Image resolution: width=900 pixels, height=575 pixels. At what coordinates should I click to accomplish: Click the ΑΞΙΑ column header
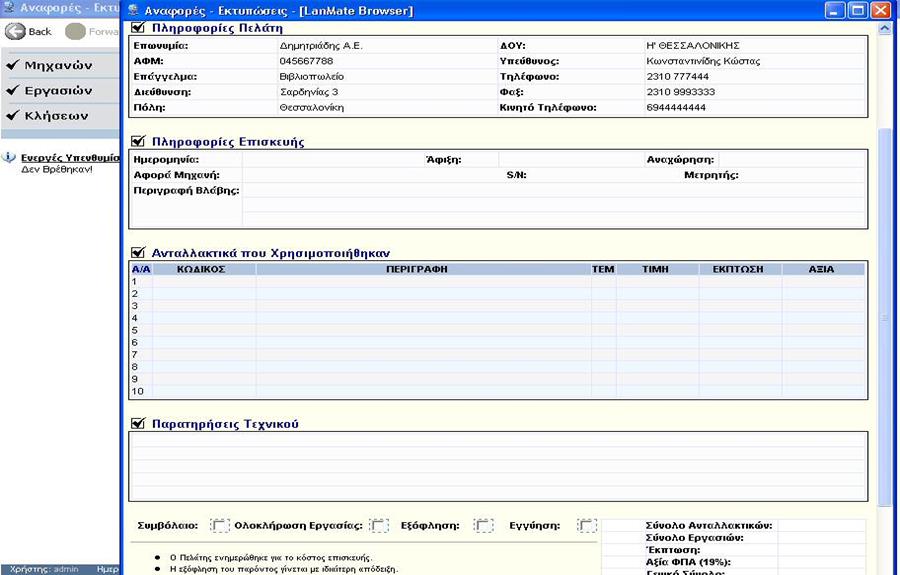coord(821,269)
